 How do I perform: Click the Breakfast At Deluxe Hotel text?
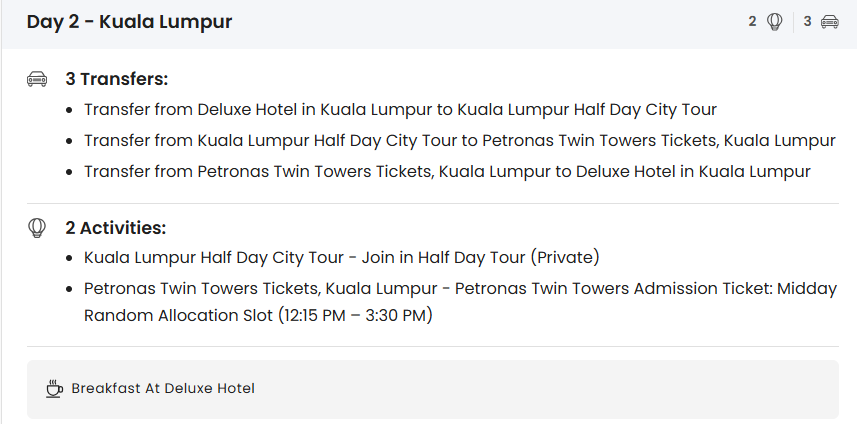point(163,388)
